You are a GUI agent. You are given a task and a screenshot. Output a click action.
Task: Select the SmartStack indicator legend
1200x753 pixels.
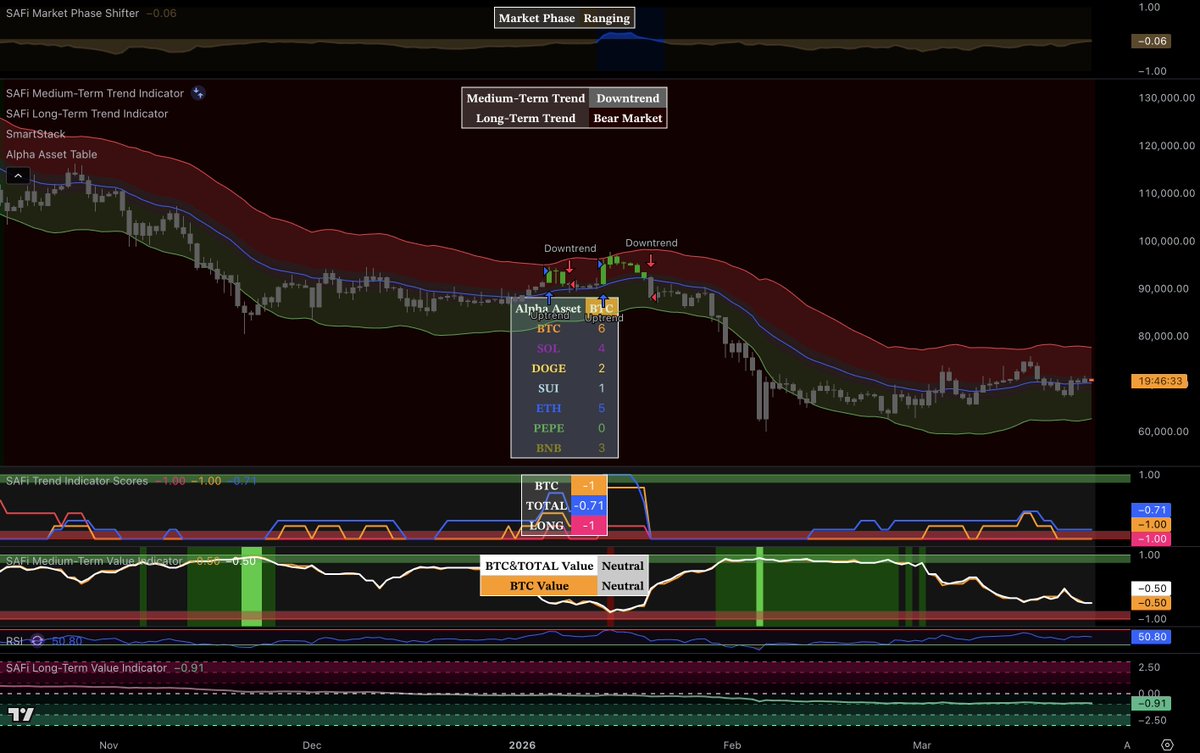tap(36, 134)
